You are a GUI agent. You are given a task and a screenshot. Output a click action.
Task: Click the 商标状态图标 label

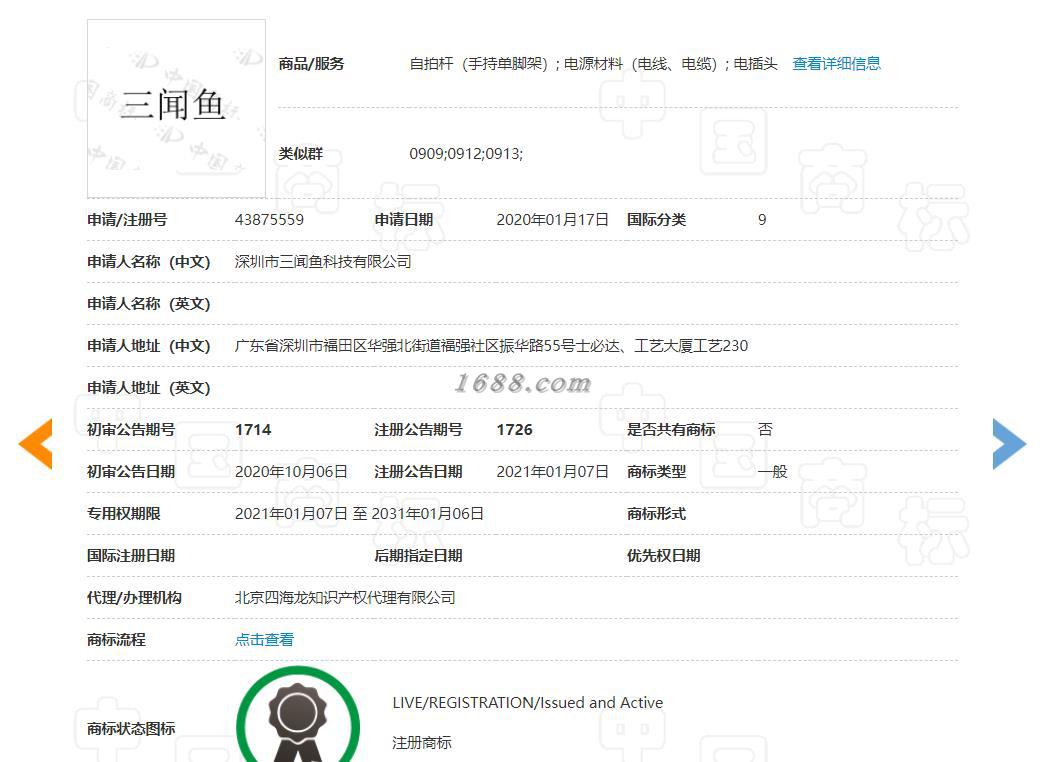pyautogui.click(x=131, y=729)
